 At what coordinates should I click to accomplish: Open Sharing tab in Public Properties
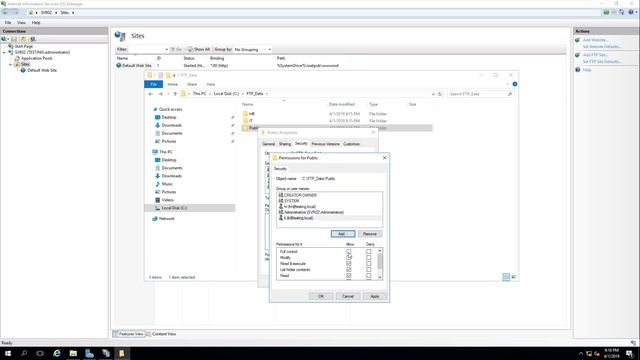coord(285,144)
